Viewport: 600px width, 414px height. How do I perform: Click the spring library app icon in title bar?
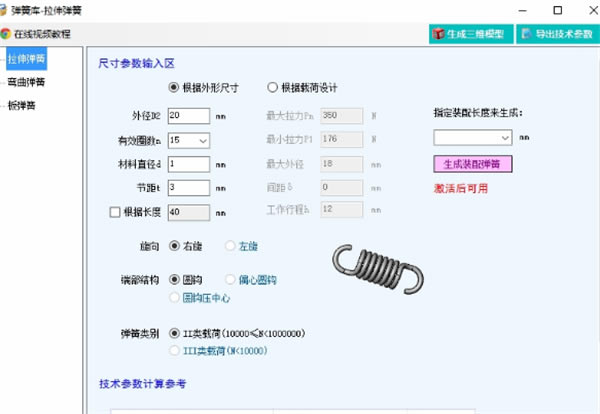[x=3, y=10]
